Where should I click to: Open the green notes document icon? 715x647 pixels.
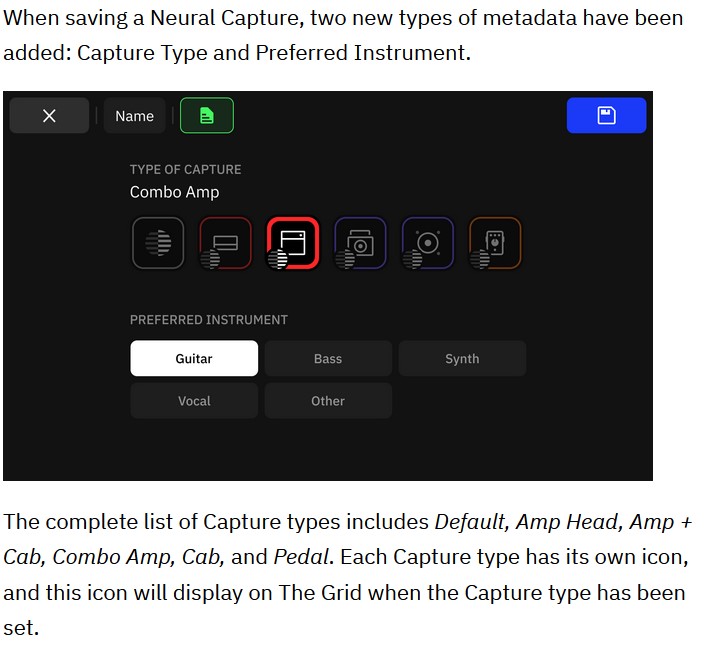pos(207,115)
